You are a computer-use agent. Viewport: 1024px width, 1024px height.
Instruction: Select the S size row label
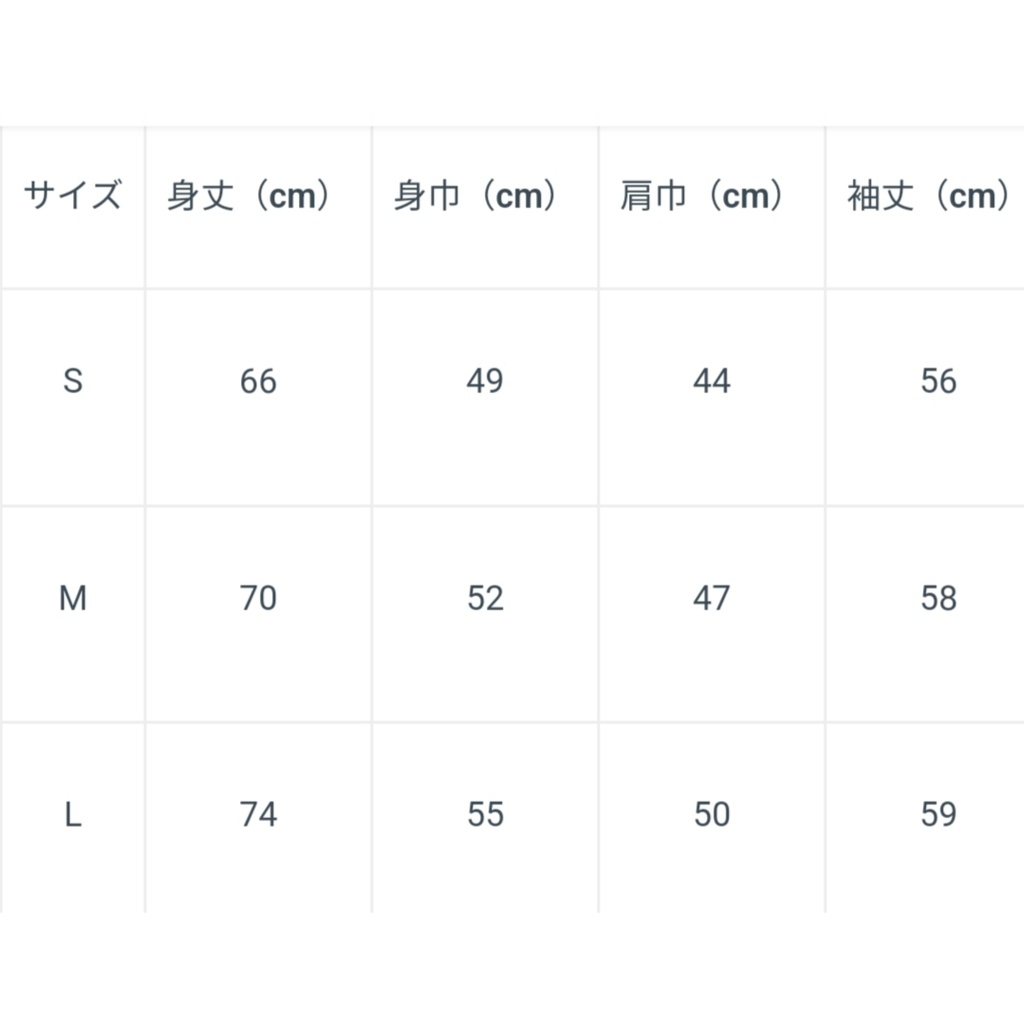[73, 381]
